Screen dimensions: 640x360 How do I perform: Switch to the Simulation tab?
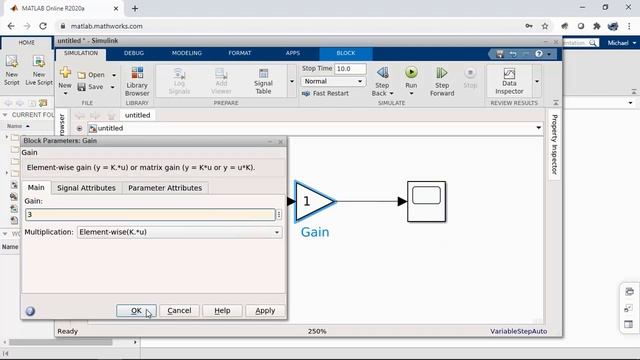[81, 53]
